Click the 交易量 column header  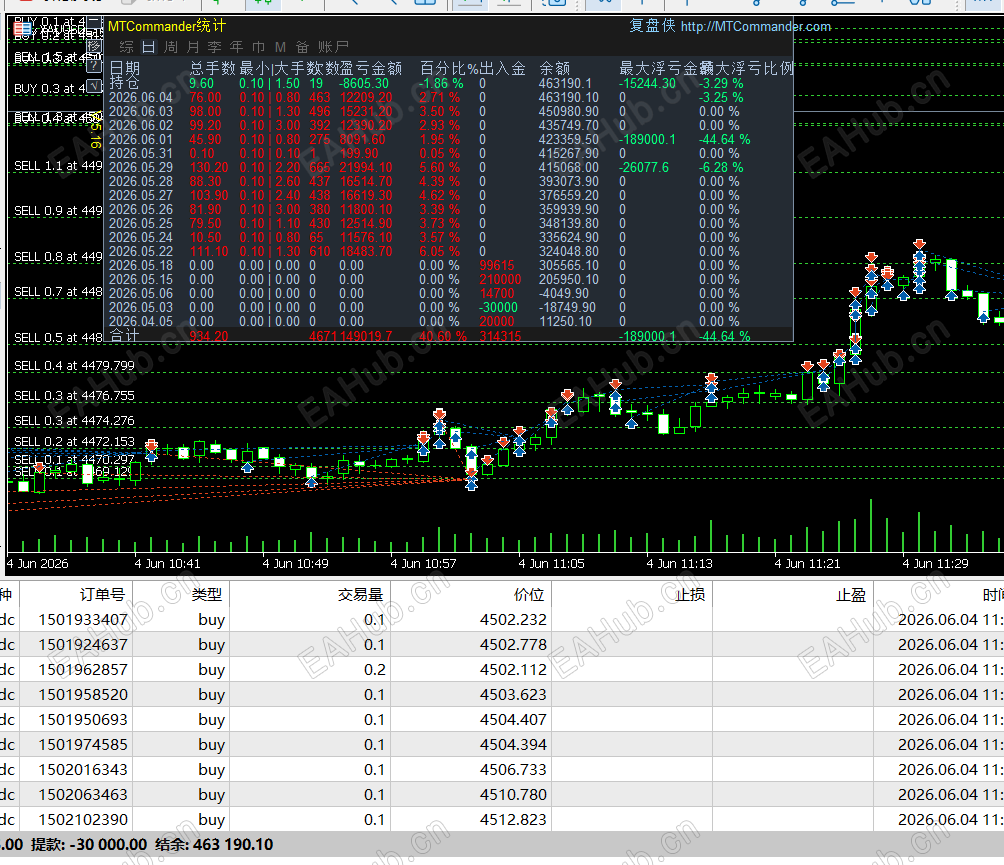click(360, 595)
